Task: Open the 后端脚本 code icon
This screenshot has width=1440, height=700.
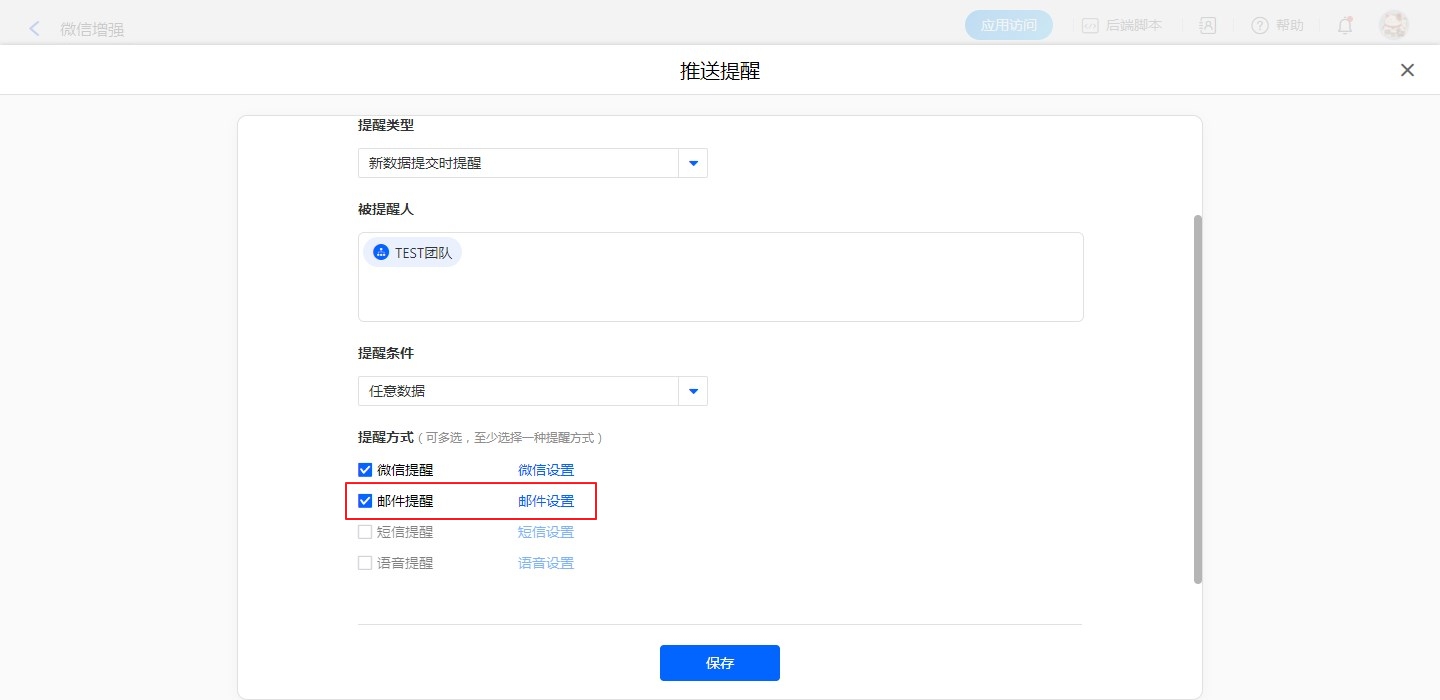Action: pyautogui.click(x=1090, y=26)
